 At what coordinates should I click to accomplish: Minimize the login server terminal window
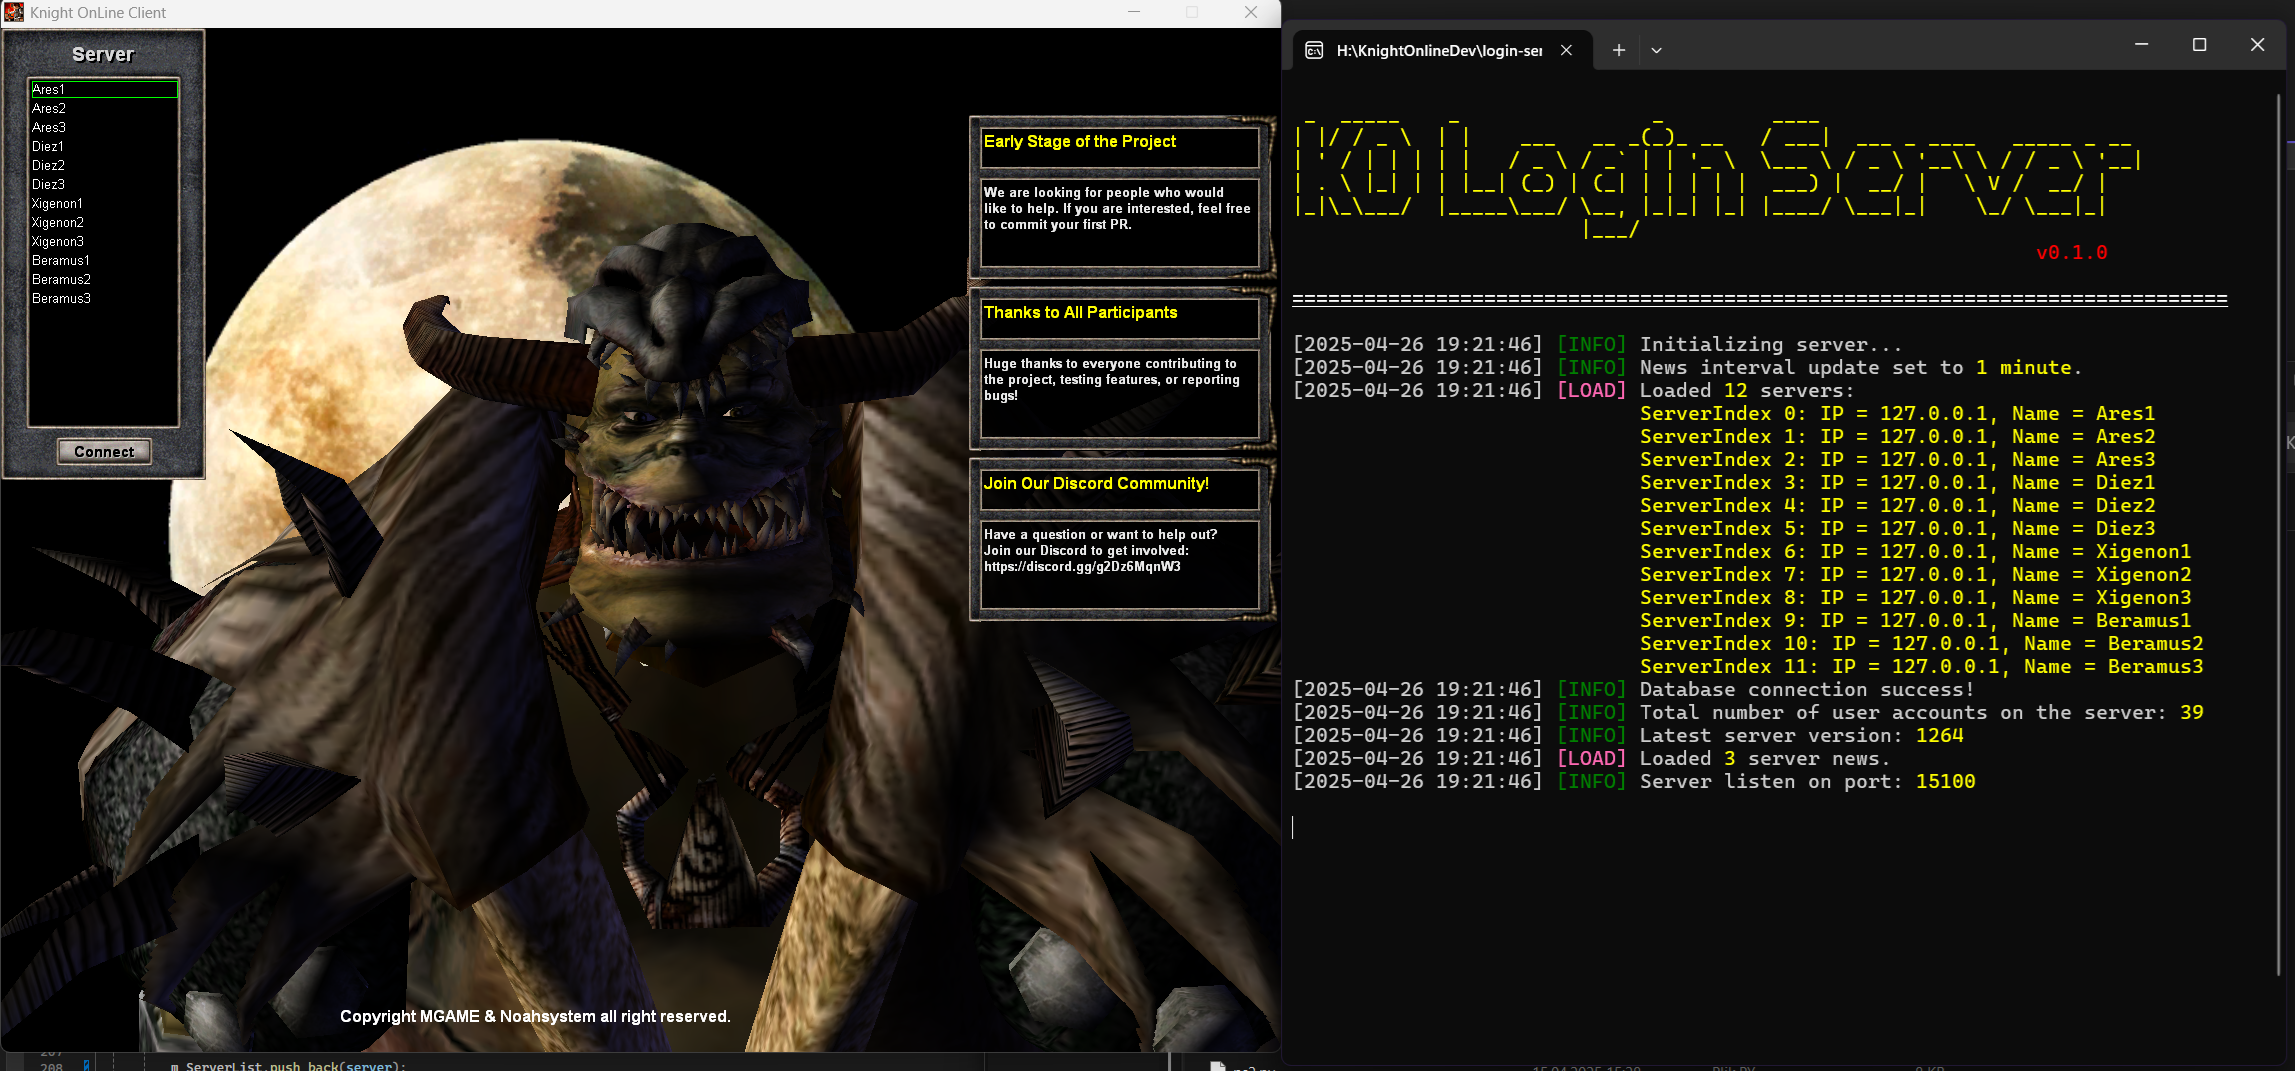tap(2141, 45)
